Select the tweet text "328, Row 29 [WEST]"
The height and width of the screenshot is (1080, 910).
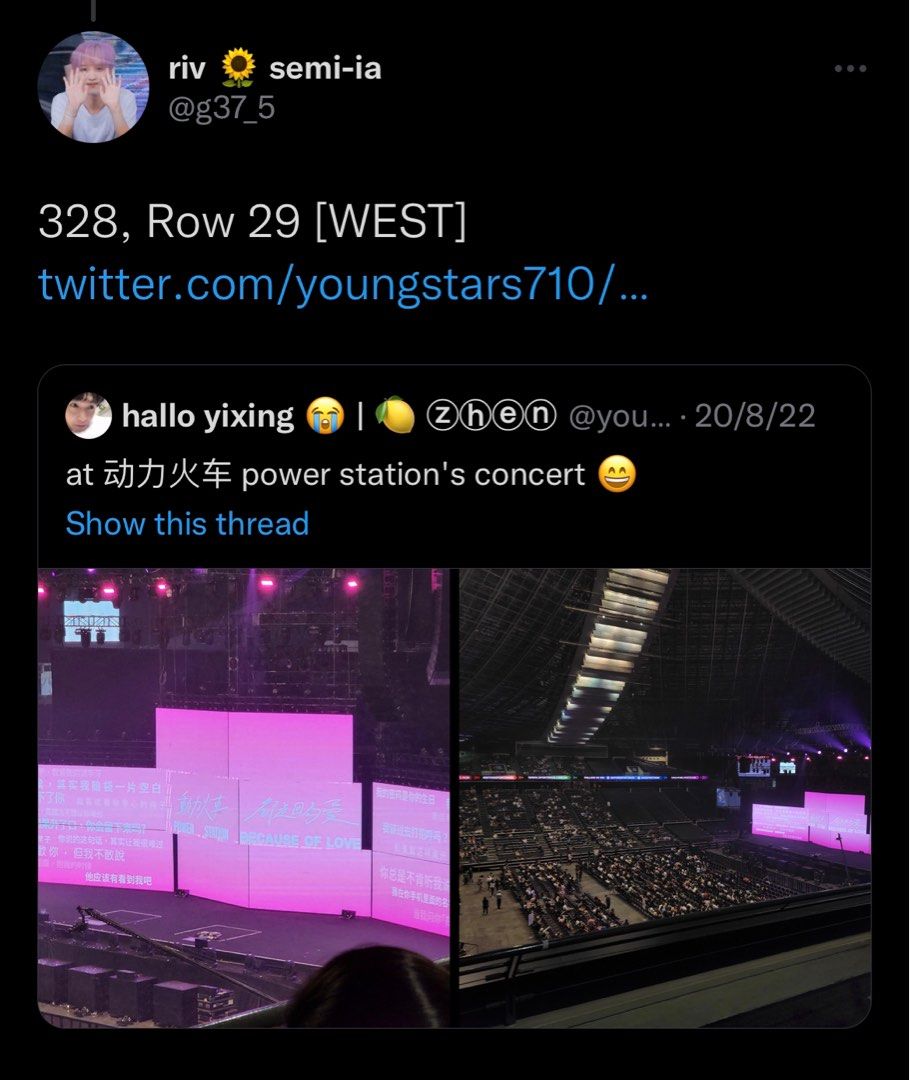(x=252, y=222)
